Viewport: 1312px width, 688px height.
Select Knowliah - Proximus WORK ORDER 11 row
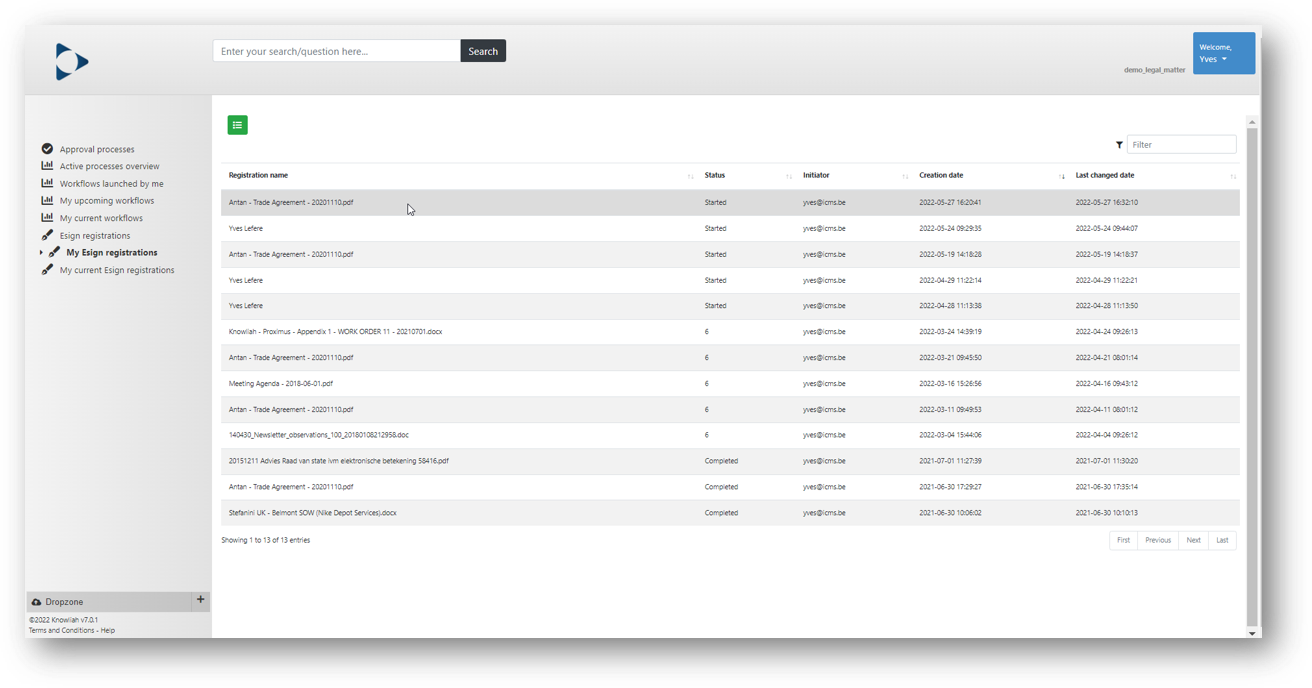tap(730, 332)
